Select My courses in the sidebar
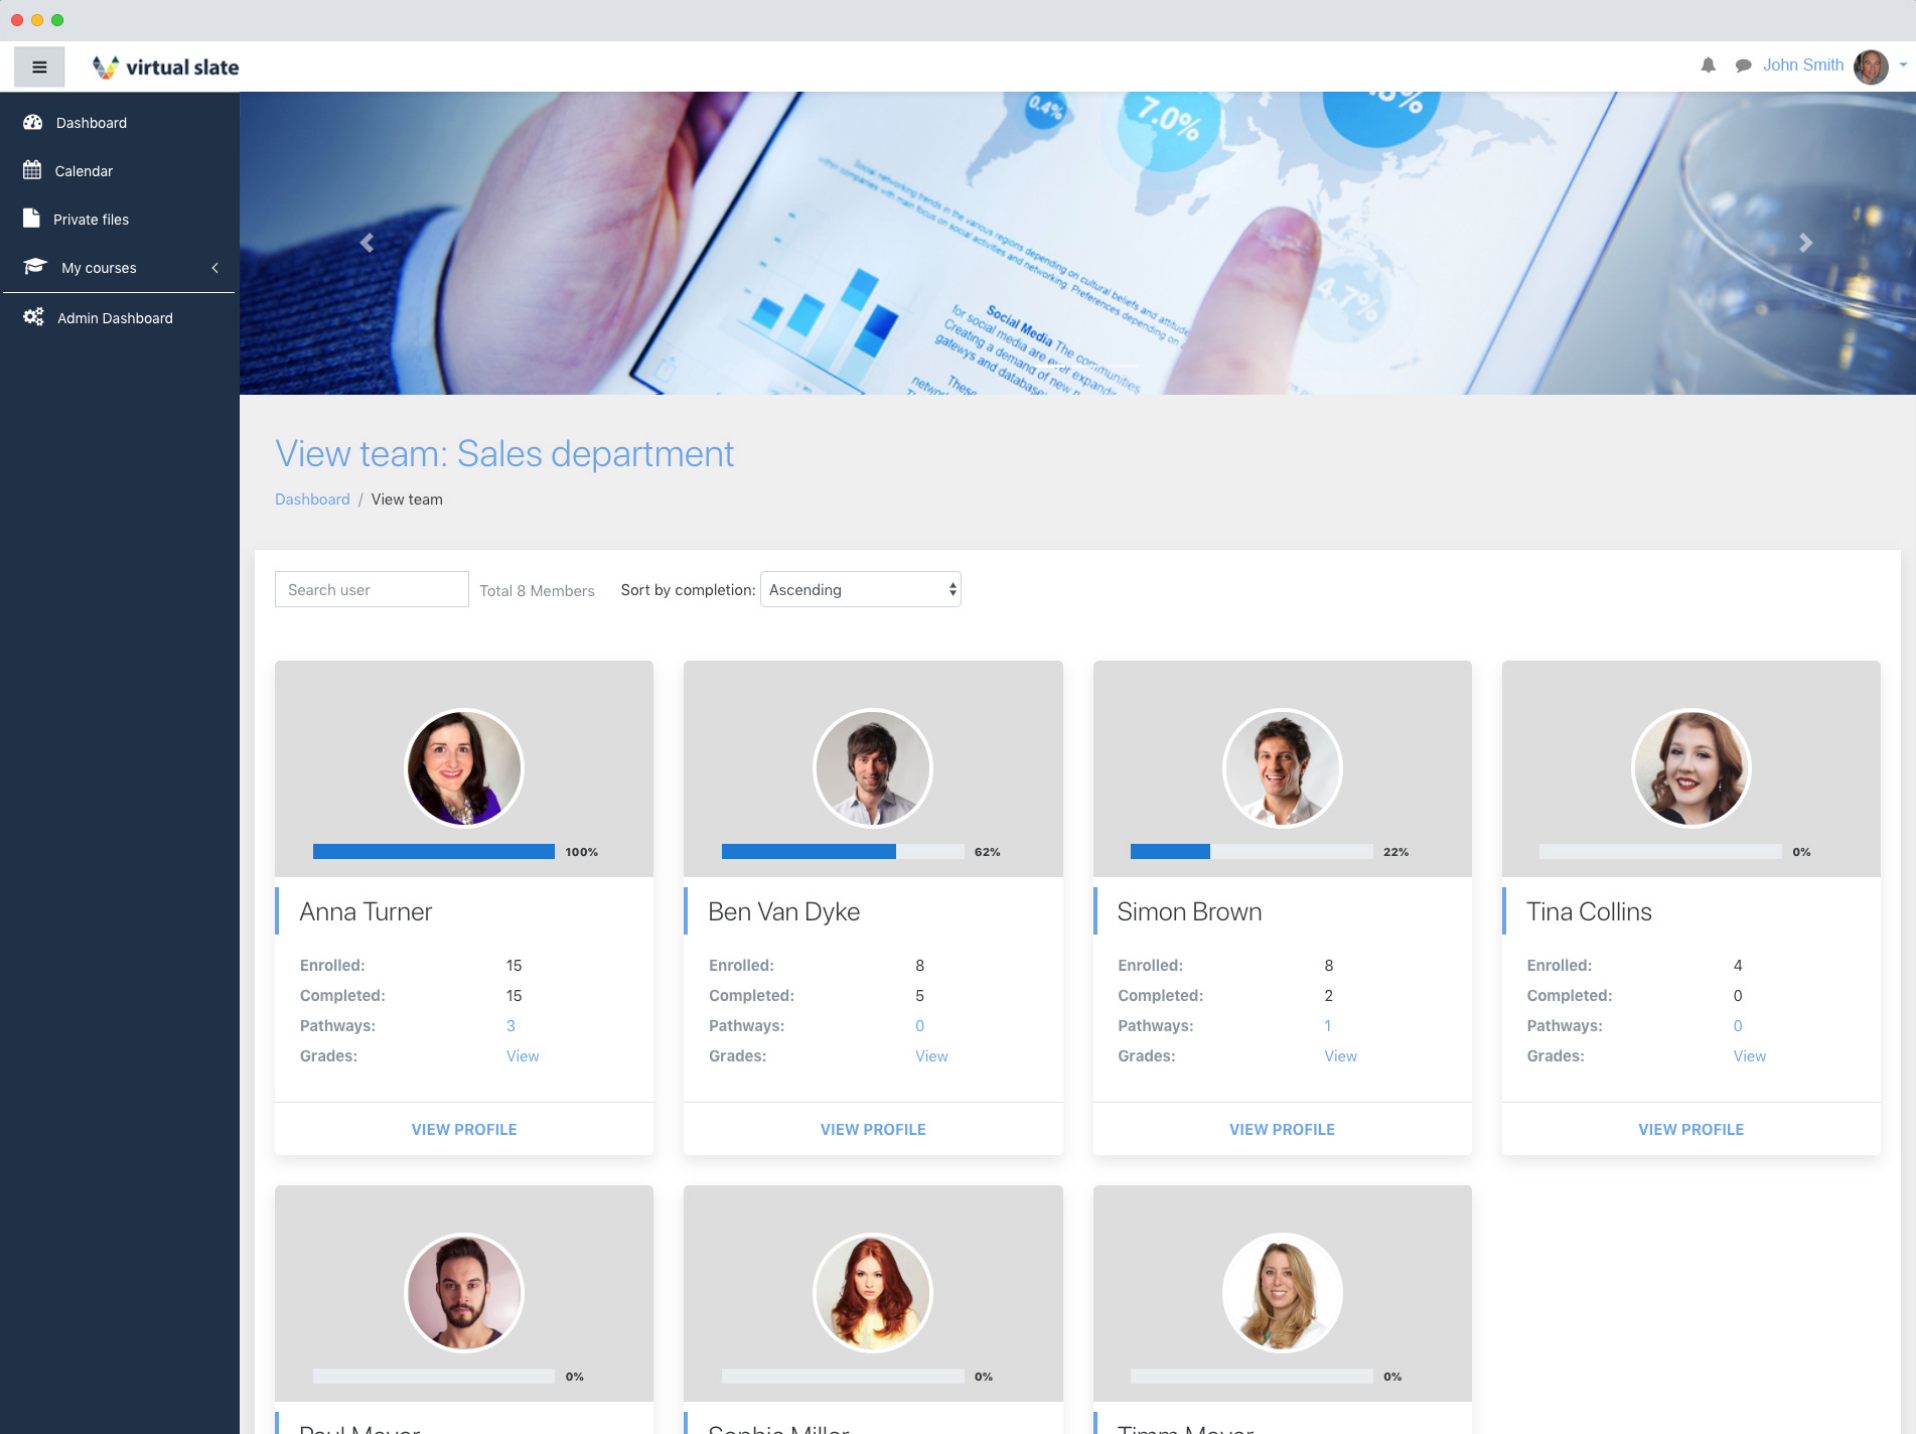Image resolution: width=1916 pixels, height=1434 pixels. [x=99, y=267]
